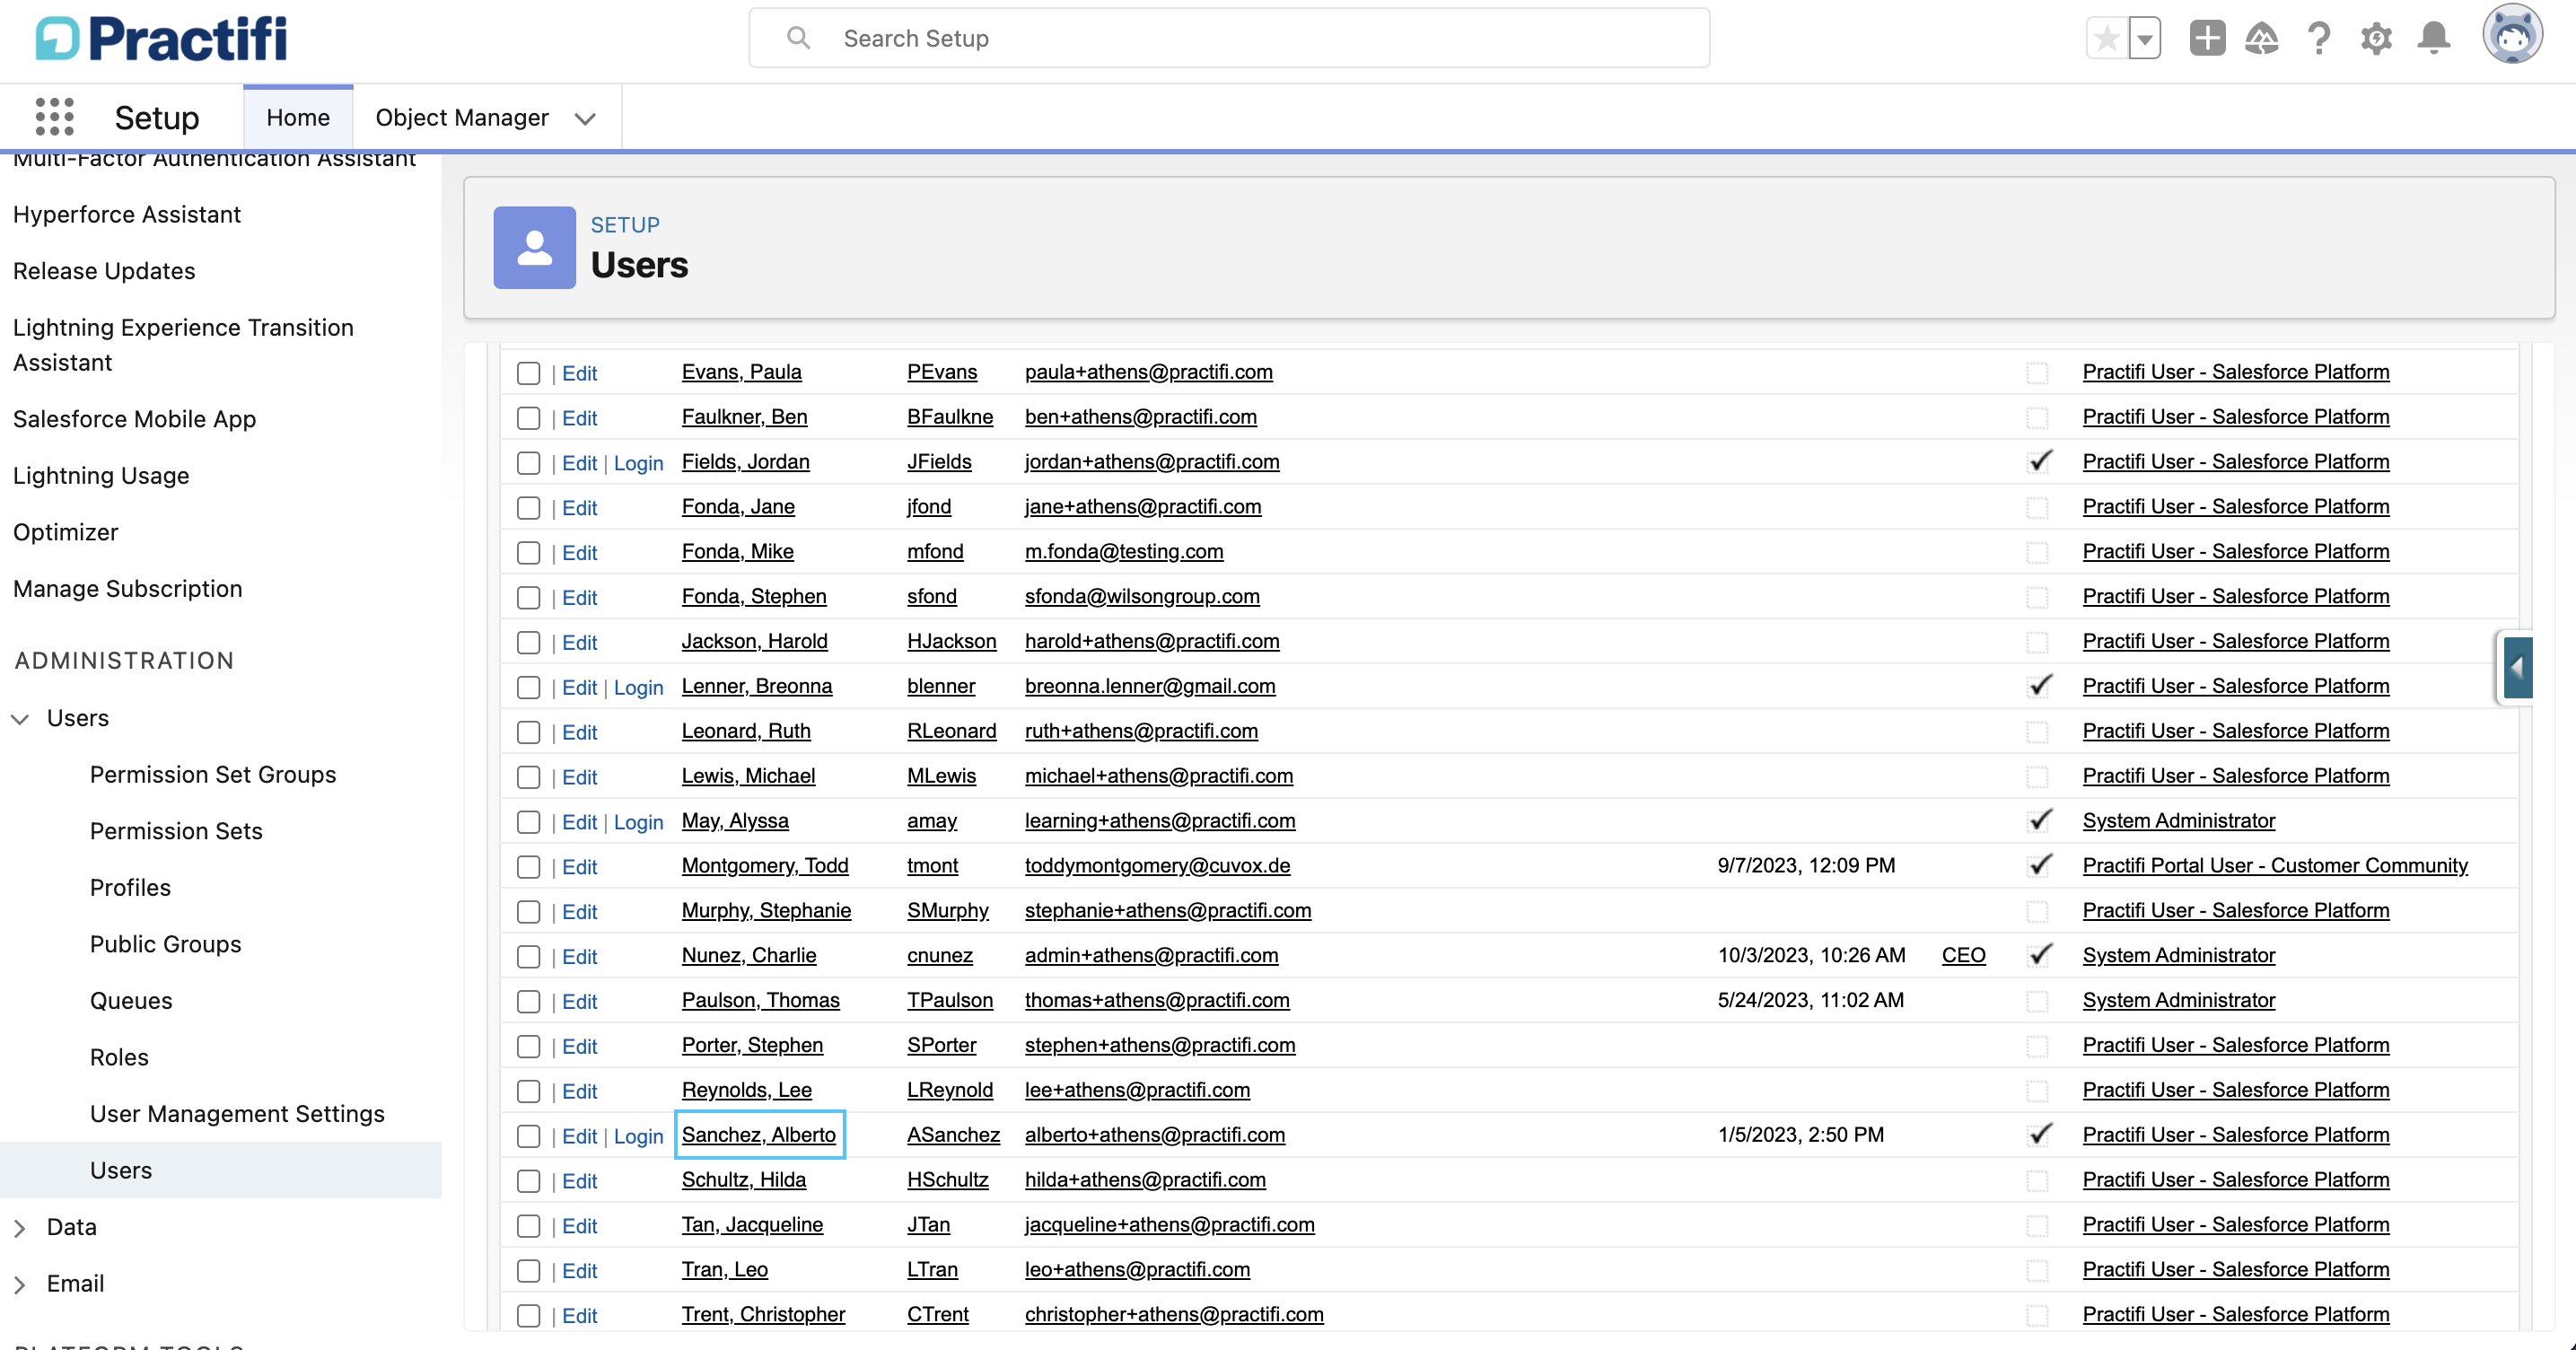Open the Setup gear icon
The image size is (2576, 1350).
point(2376,38)
